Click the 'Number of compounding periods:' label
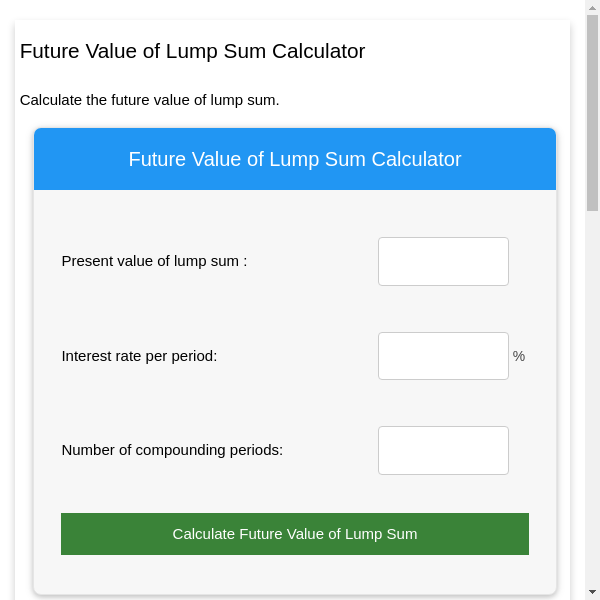This screenshot has width=600, height=600. click(x=172, y=450)
